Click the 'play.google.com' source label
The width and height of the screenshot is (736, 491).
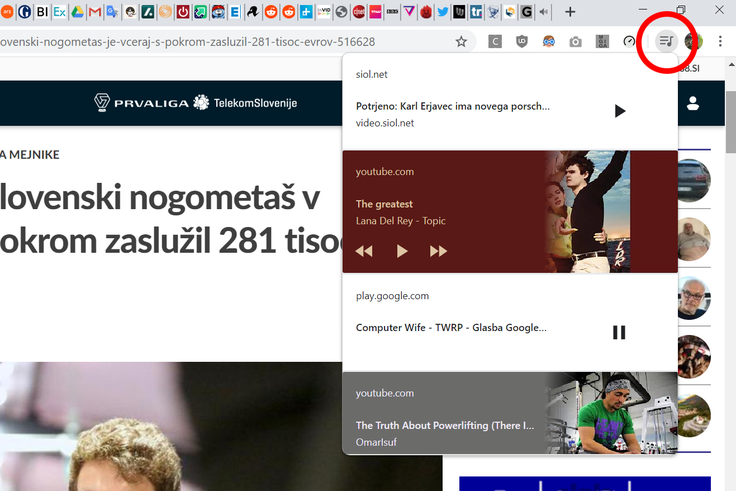[x=392, y=296]
